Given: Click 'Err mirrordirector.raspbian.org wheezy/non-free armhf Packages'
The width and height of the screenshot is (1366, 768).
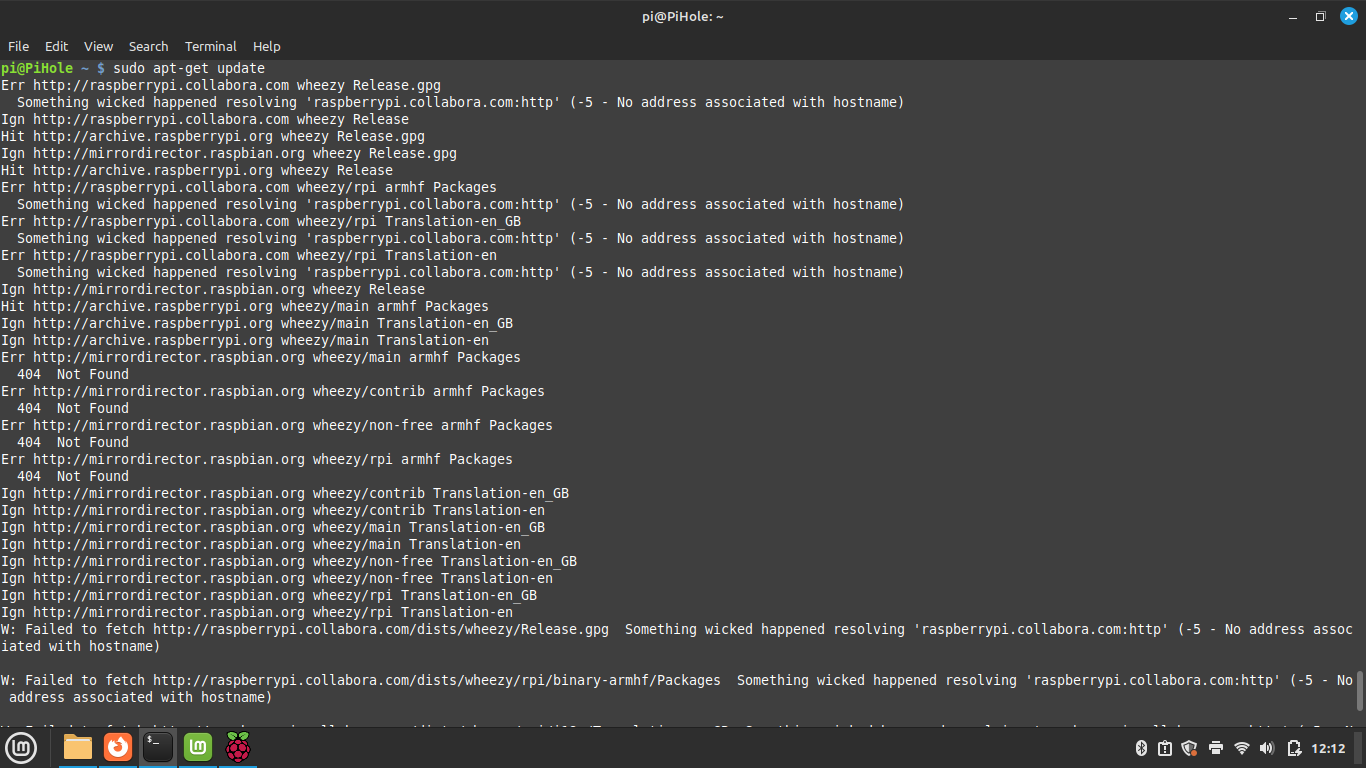Looking at the screenshot, I should 277,425.
